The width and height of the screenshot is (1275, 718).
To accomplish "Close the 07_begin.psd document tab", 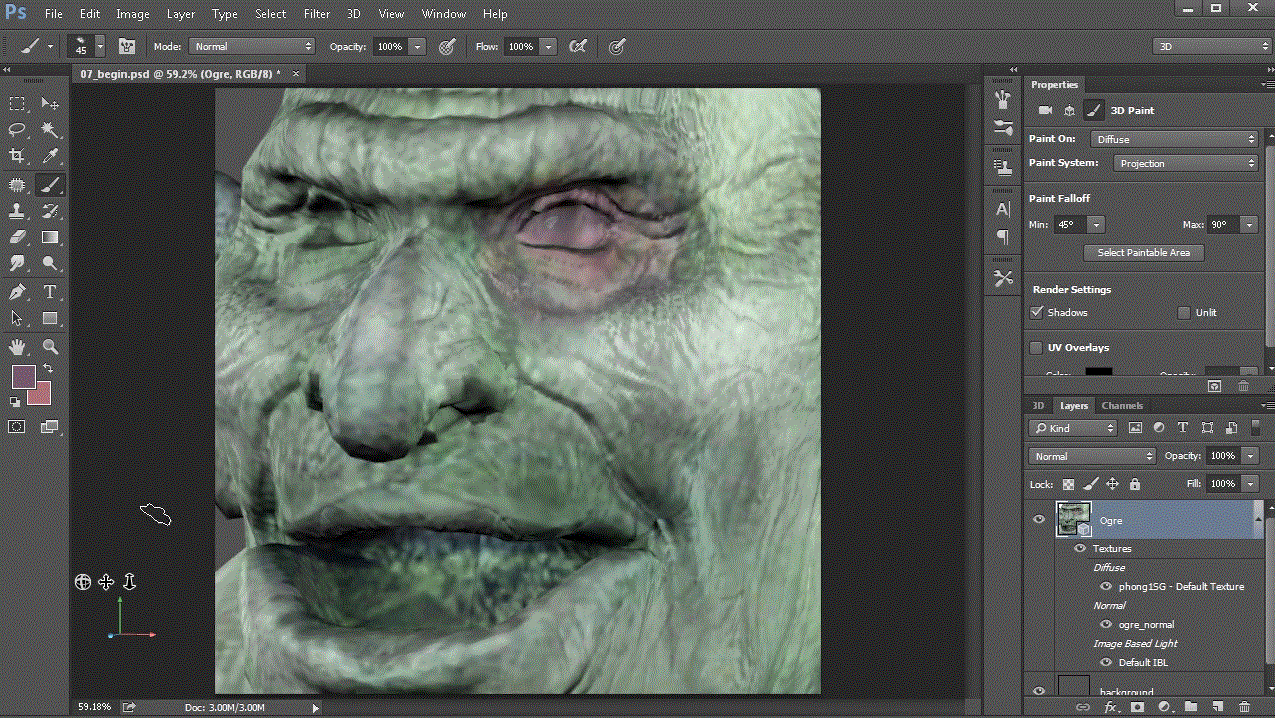I will (296, 74).
